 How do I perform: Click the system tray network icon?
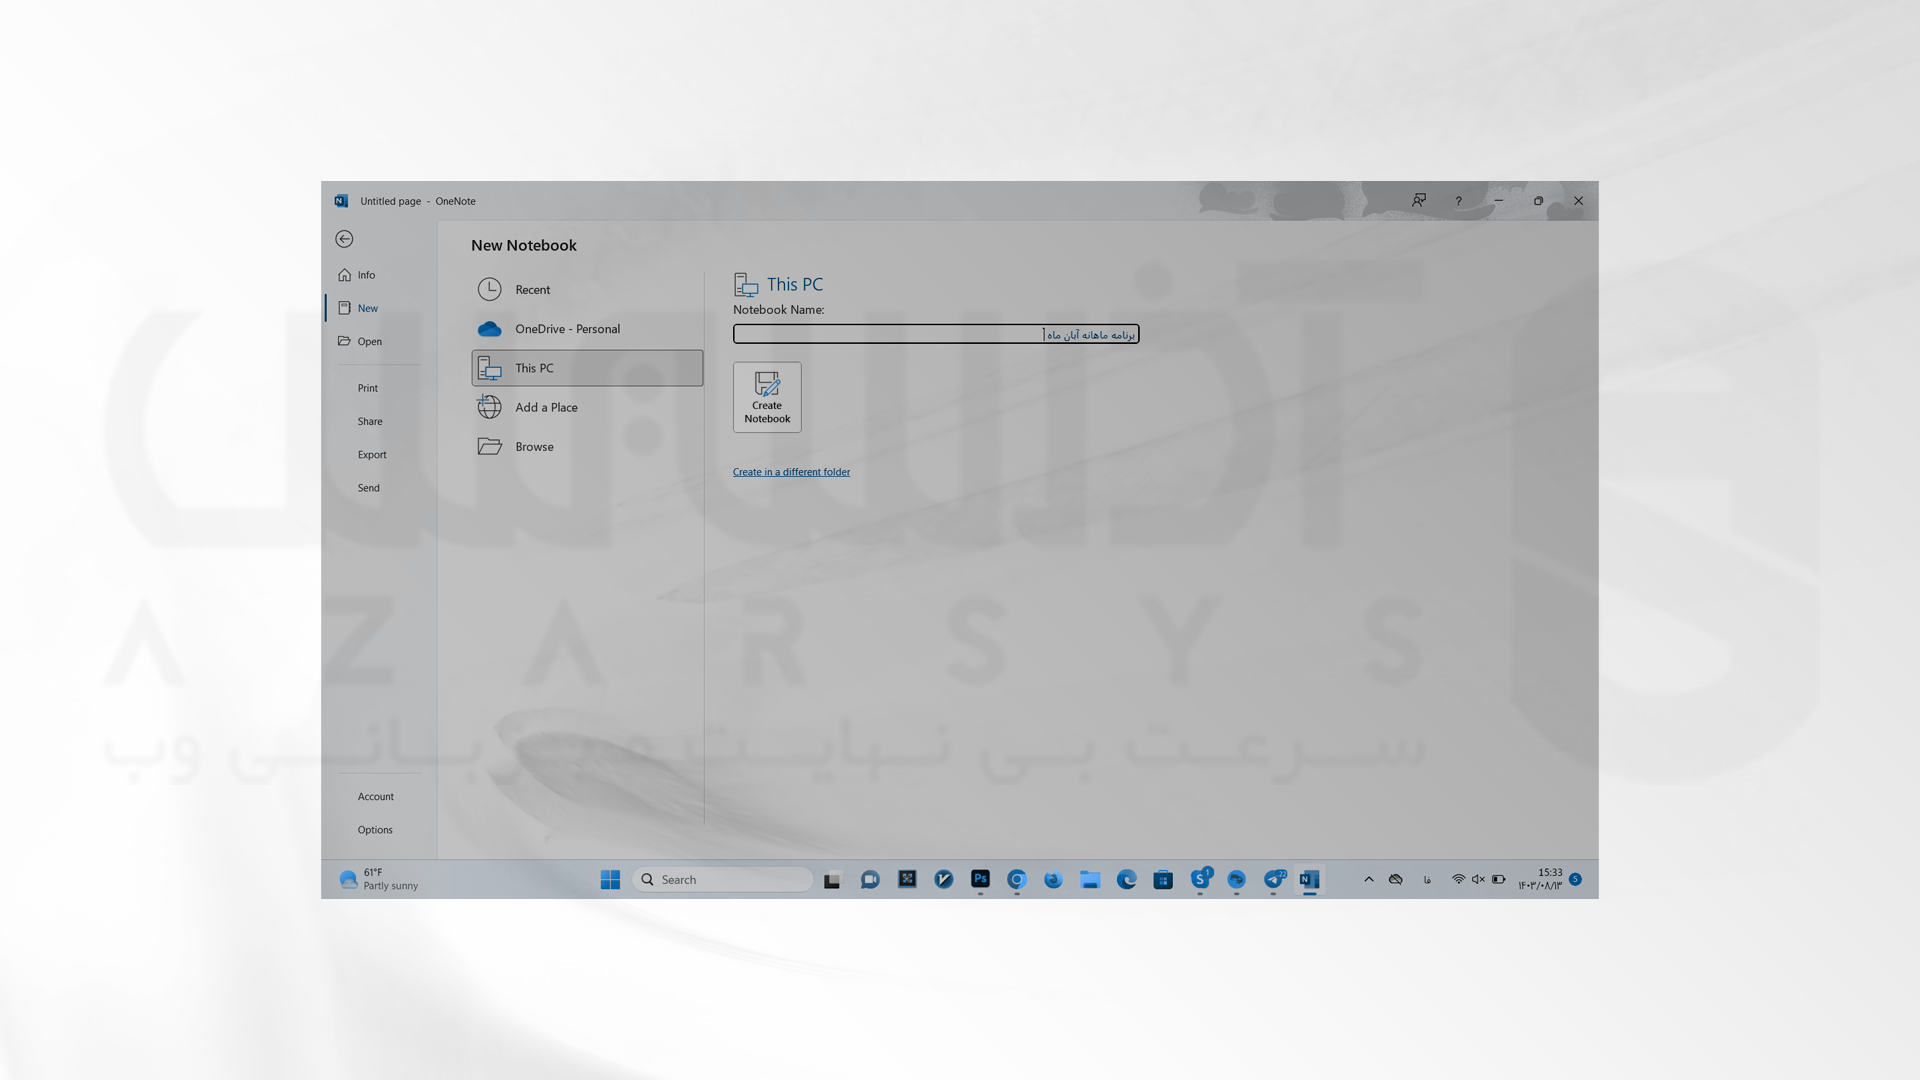tap(1460, 880)
